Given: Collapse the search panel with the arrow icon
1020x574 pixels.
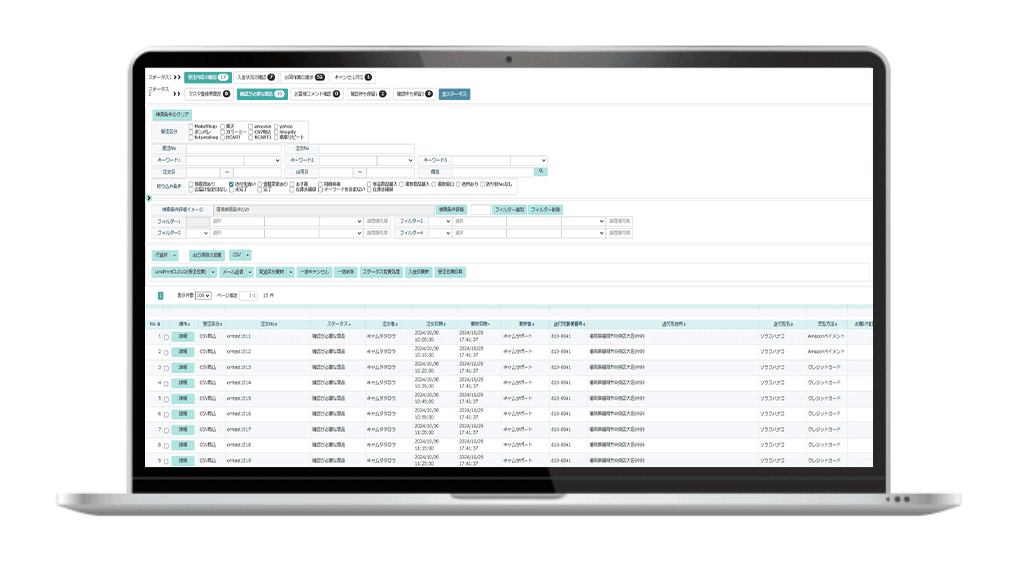Looking at the screenshot, I should pos(149,198).
